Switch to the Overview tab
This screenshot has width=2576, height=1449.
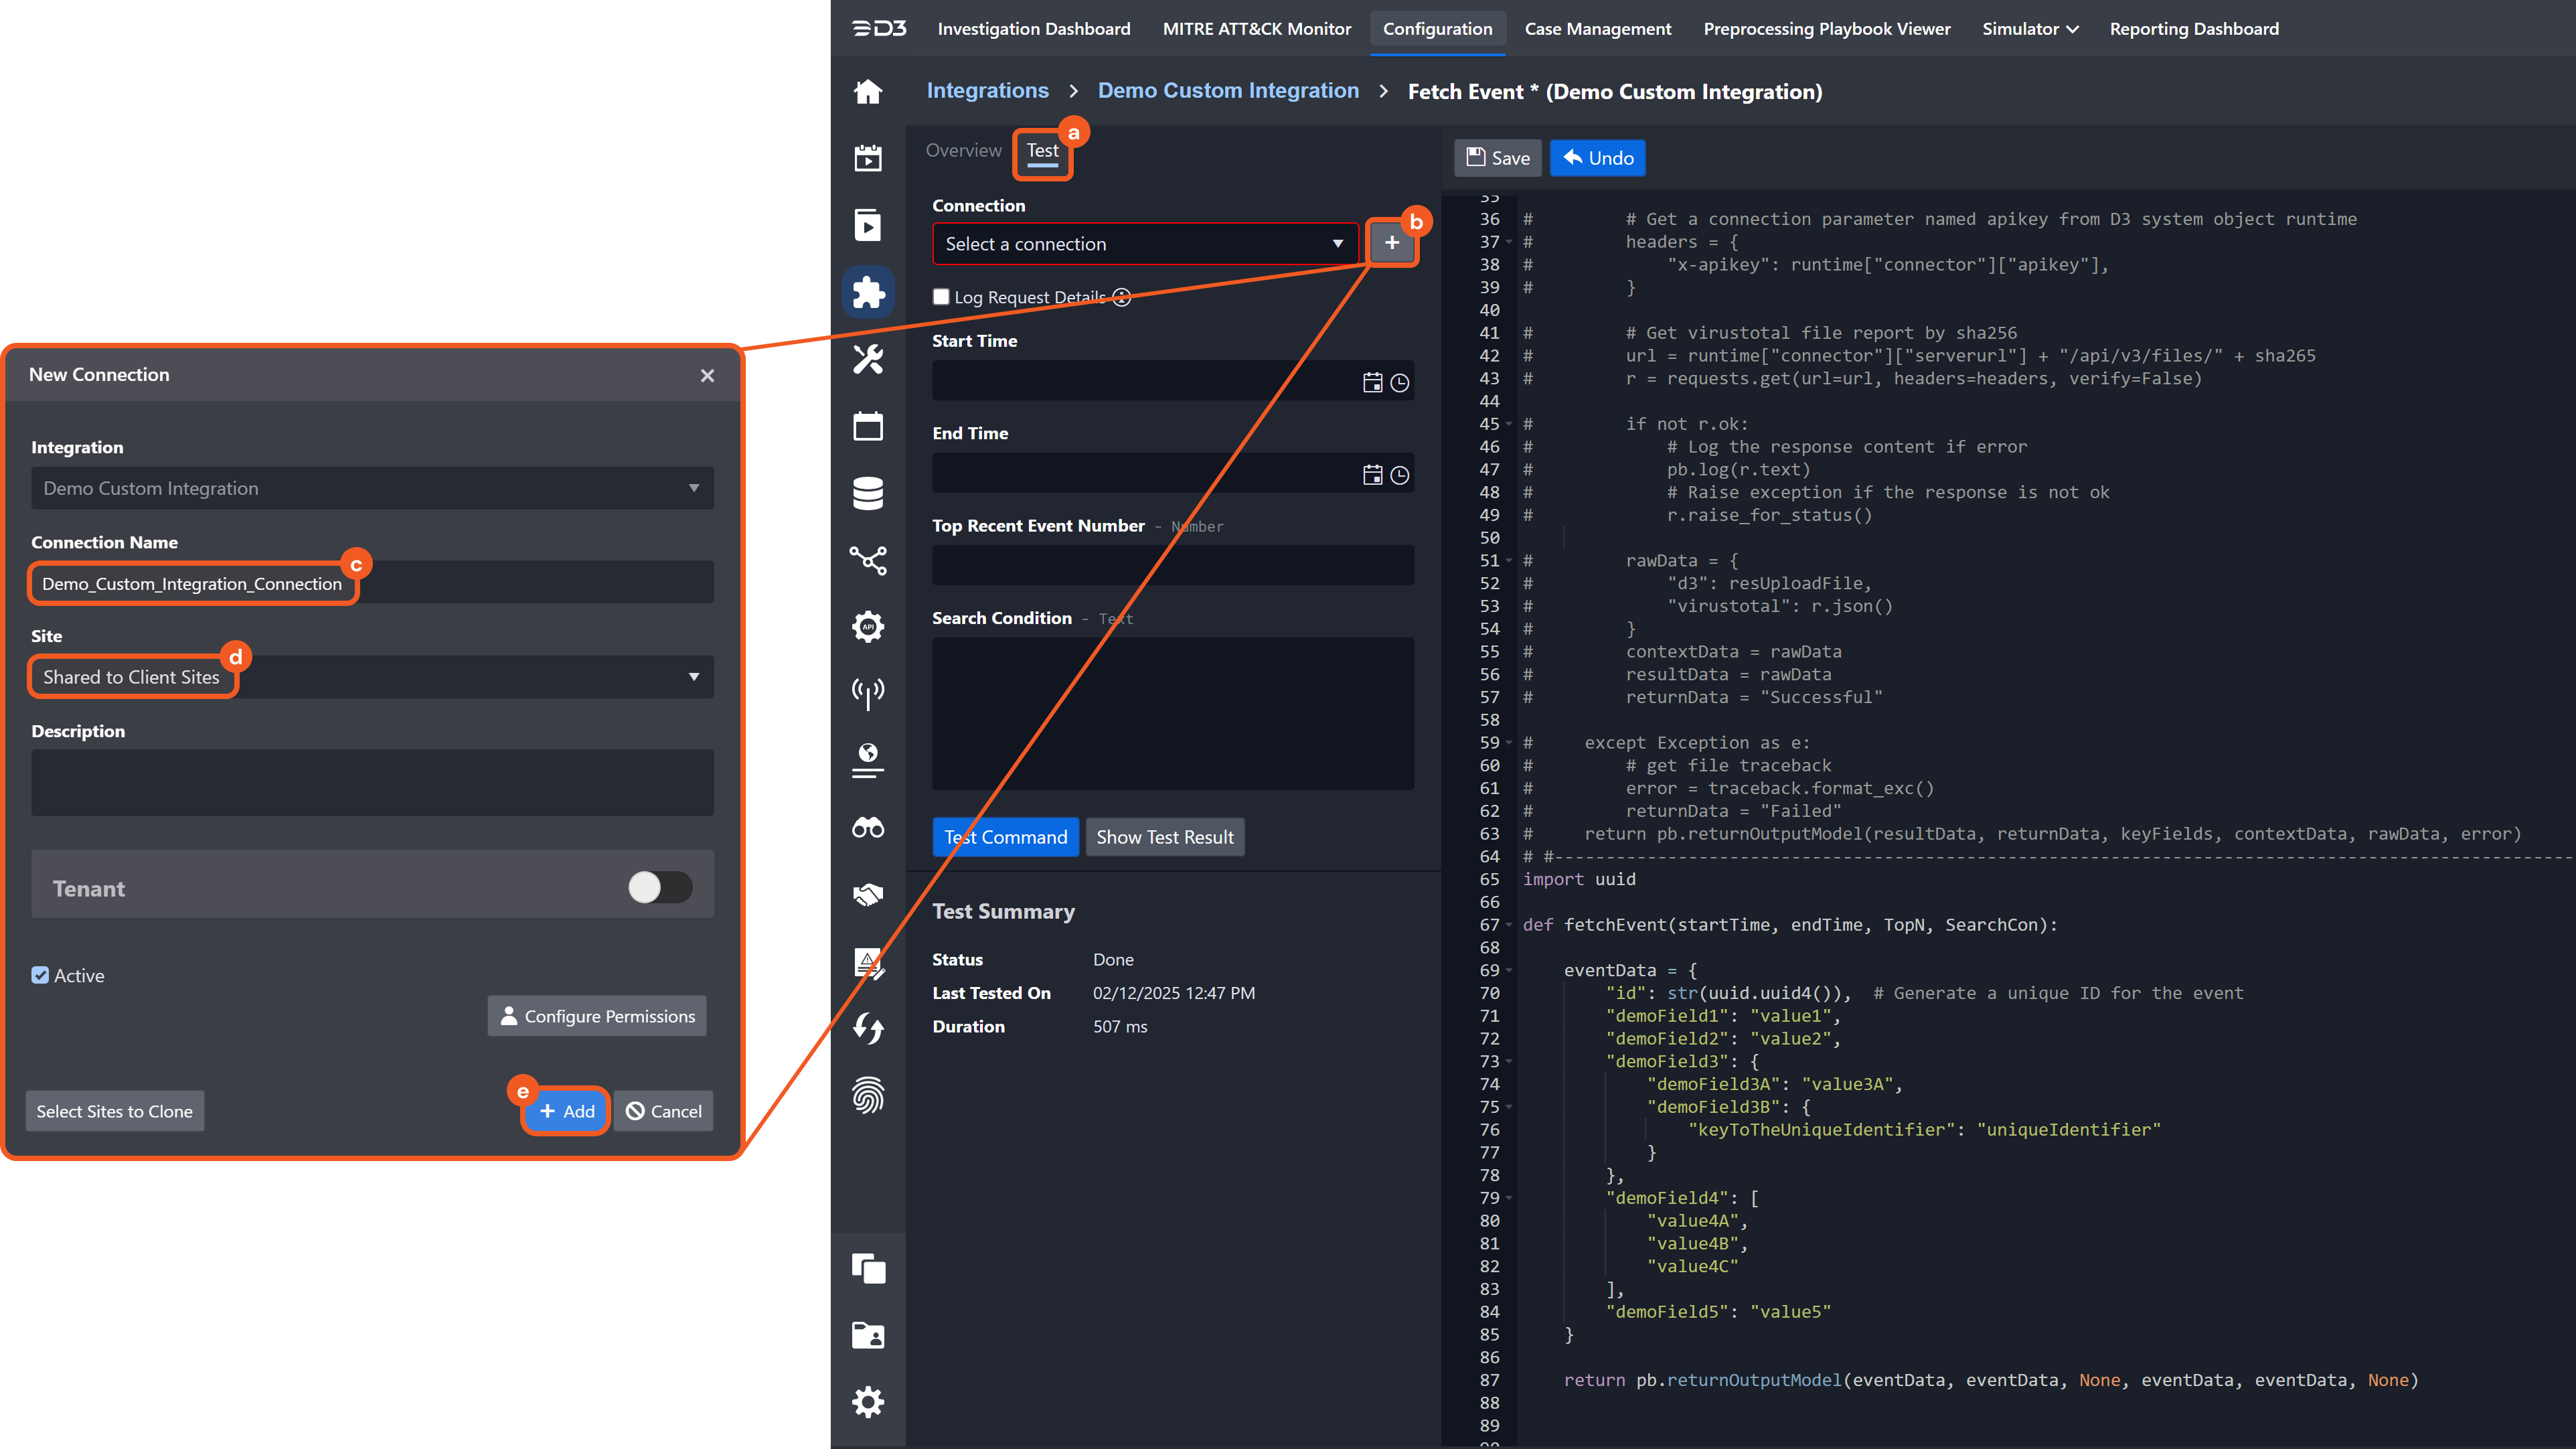[x=962, y=150]
